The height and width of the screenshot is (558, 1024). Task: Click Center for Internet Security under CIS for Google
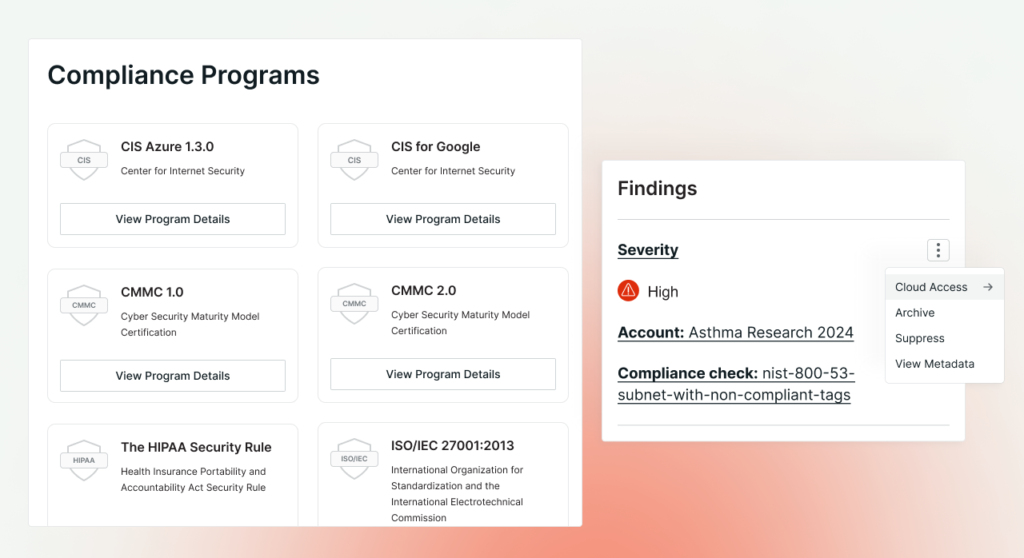(x=453, y=171)
